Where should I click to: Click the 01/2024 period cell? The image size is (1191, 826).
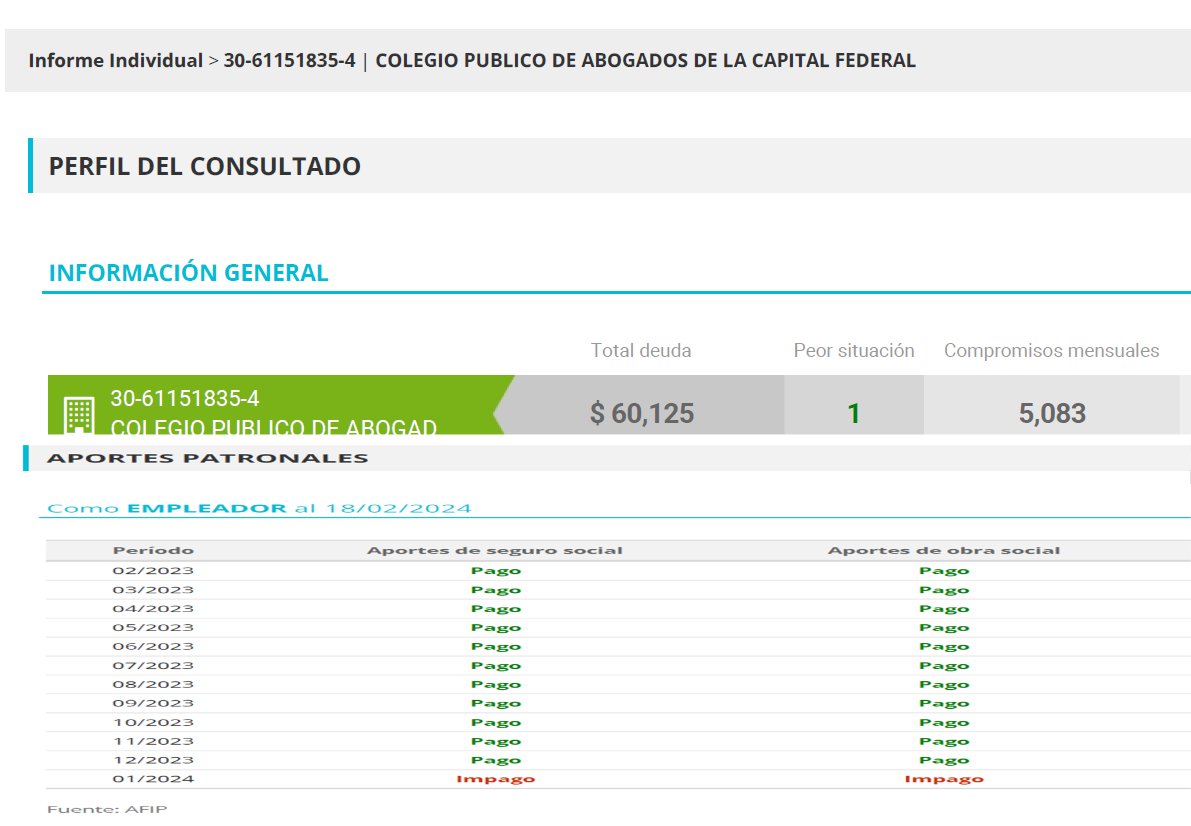click(153, 779)
